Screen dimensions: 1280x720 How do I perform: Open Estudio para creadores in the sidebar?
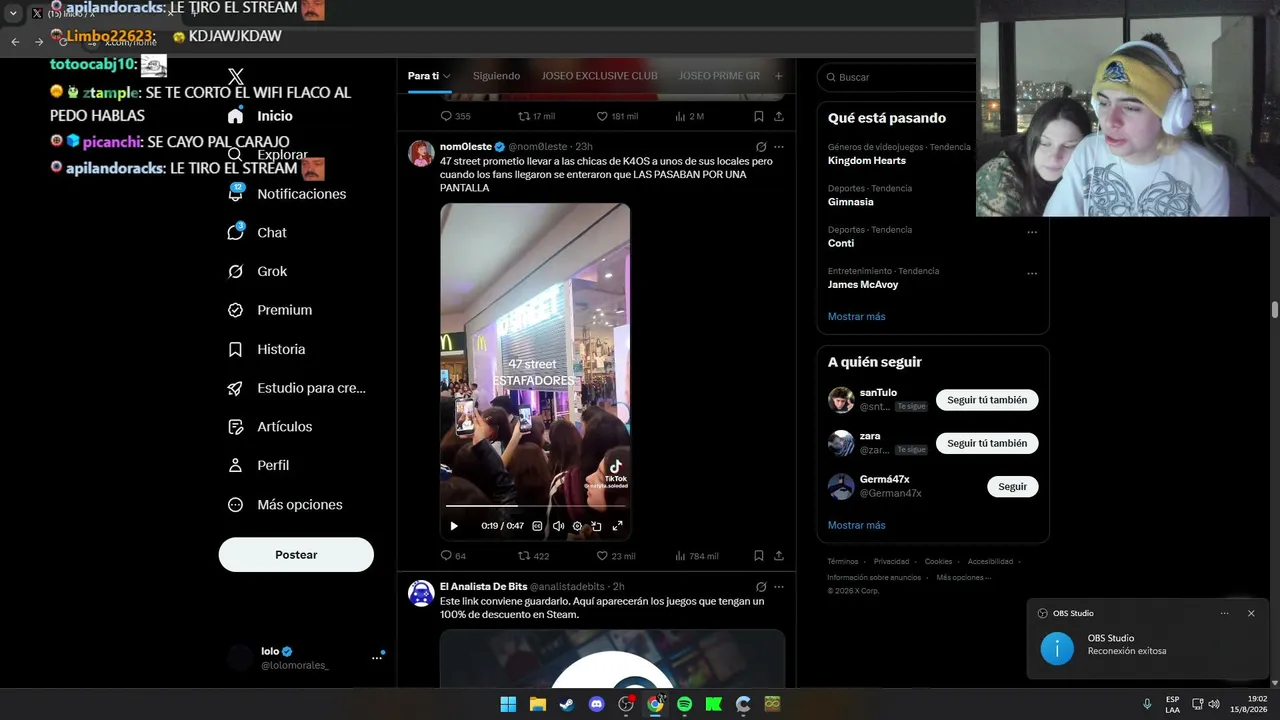tap(297, 388)
